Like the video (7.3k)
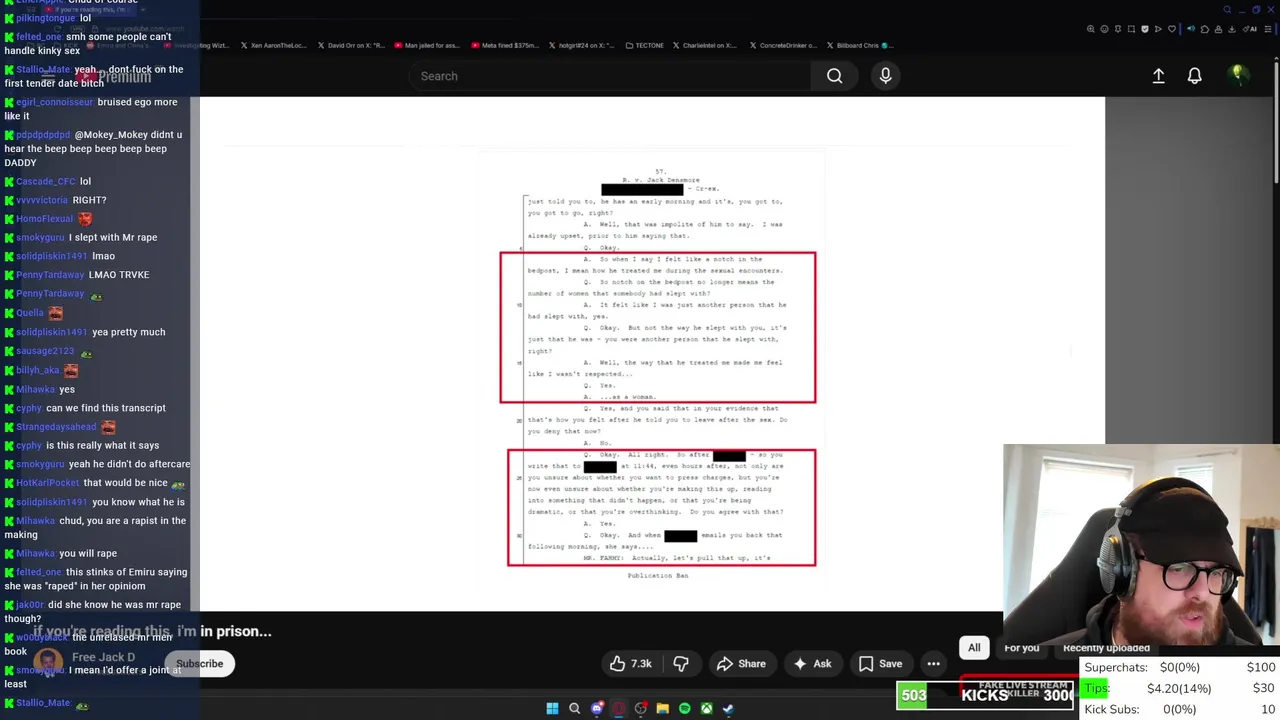The height and width of the screenshot is (720, 1280). tap(631, 663)
